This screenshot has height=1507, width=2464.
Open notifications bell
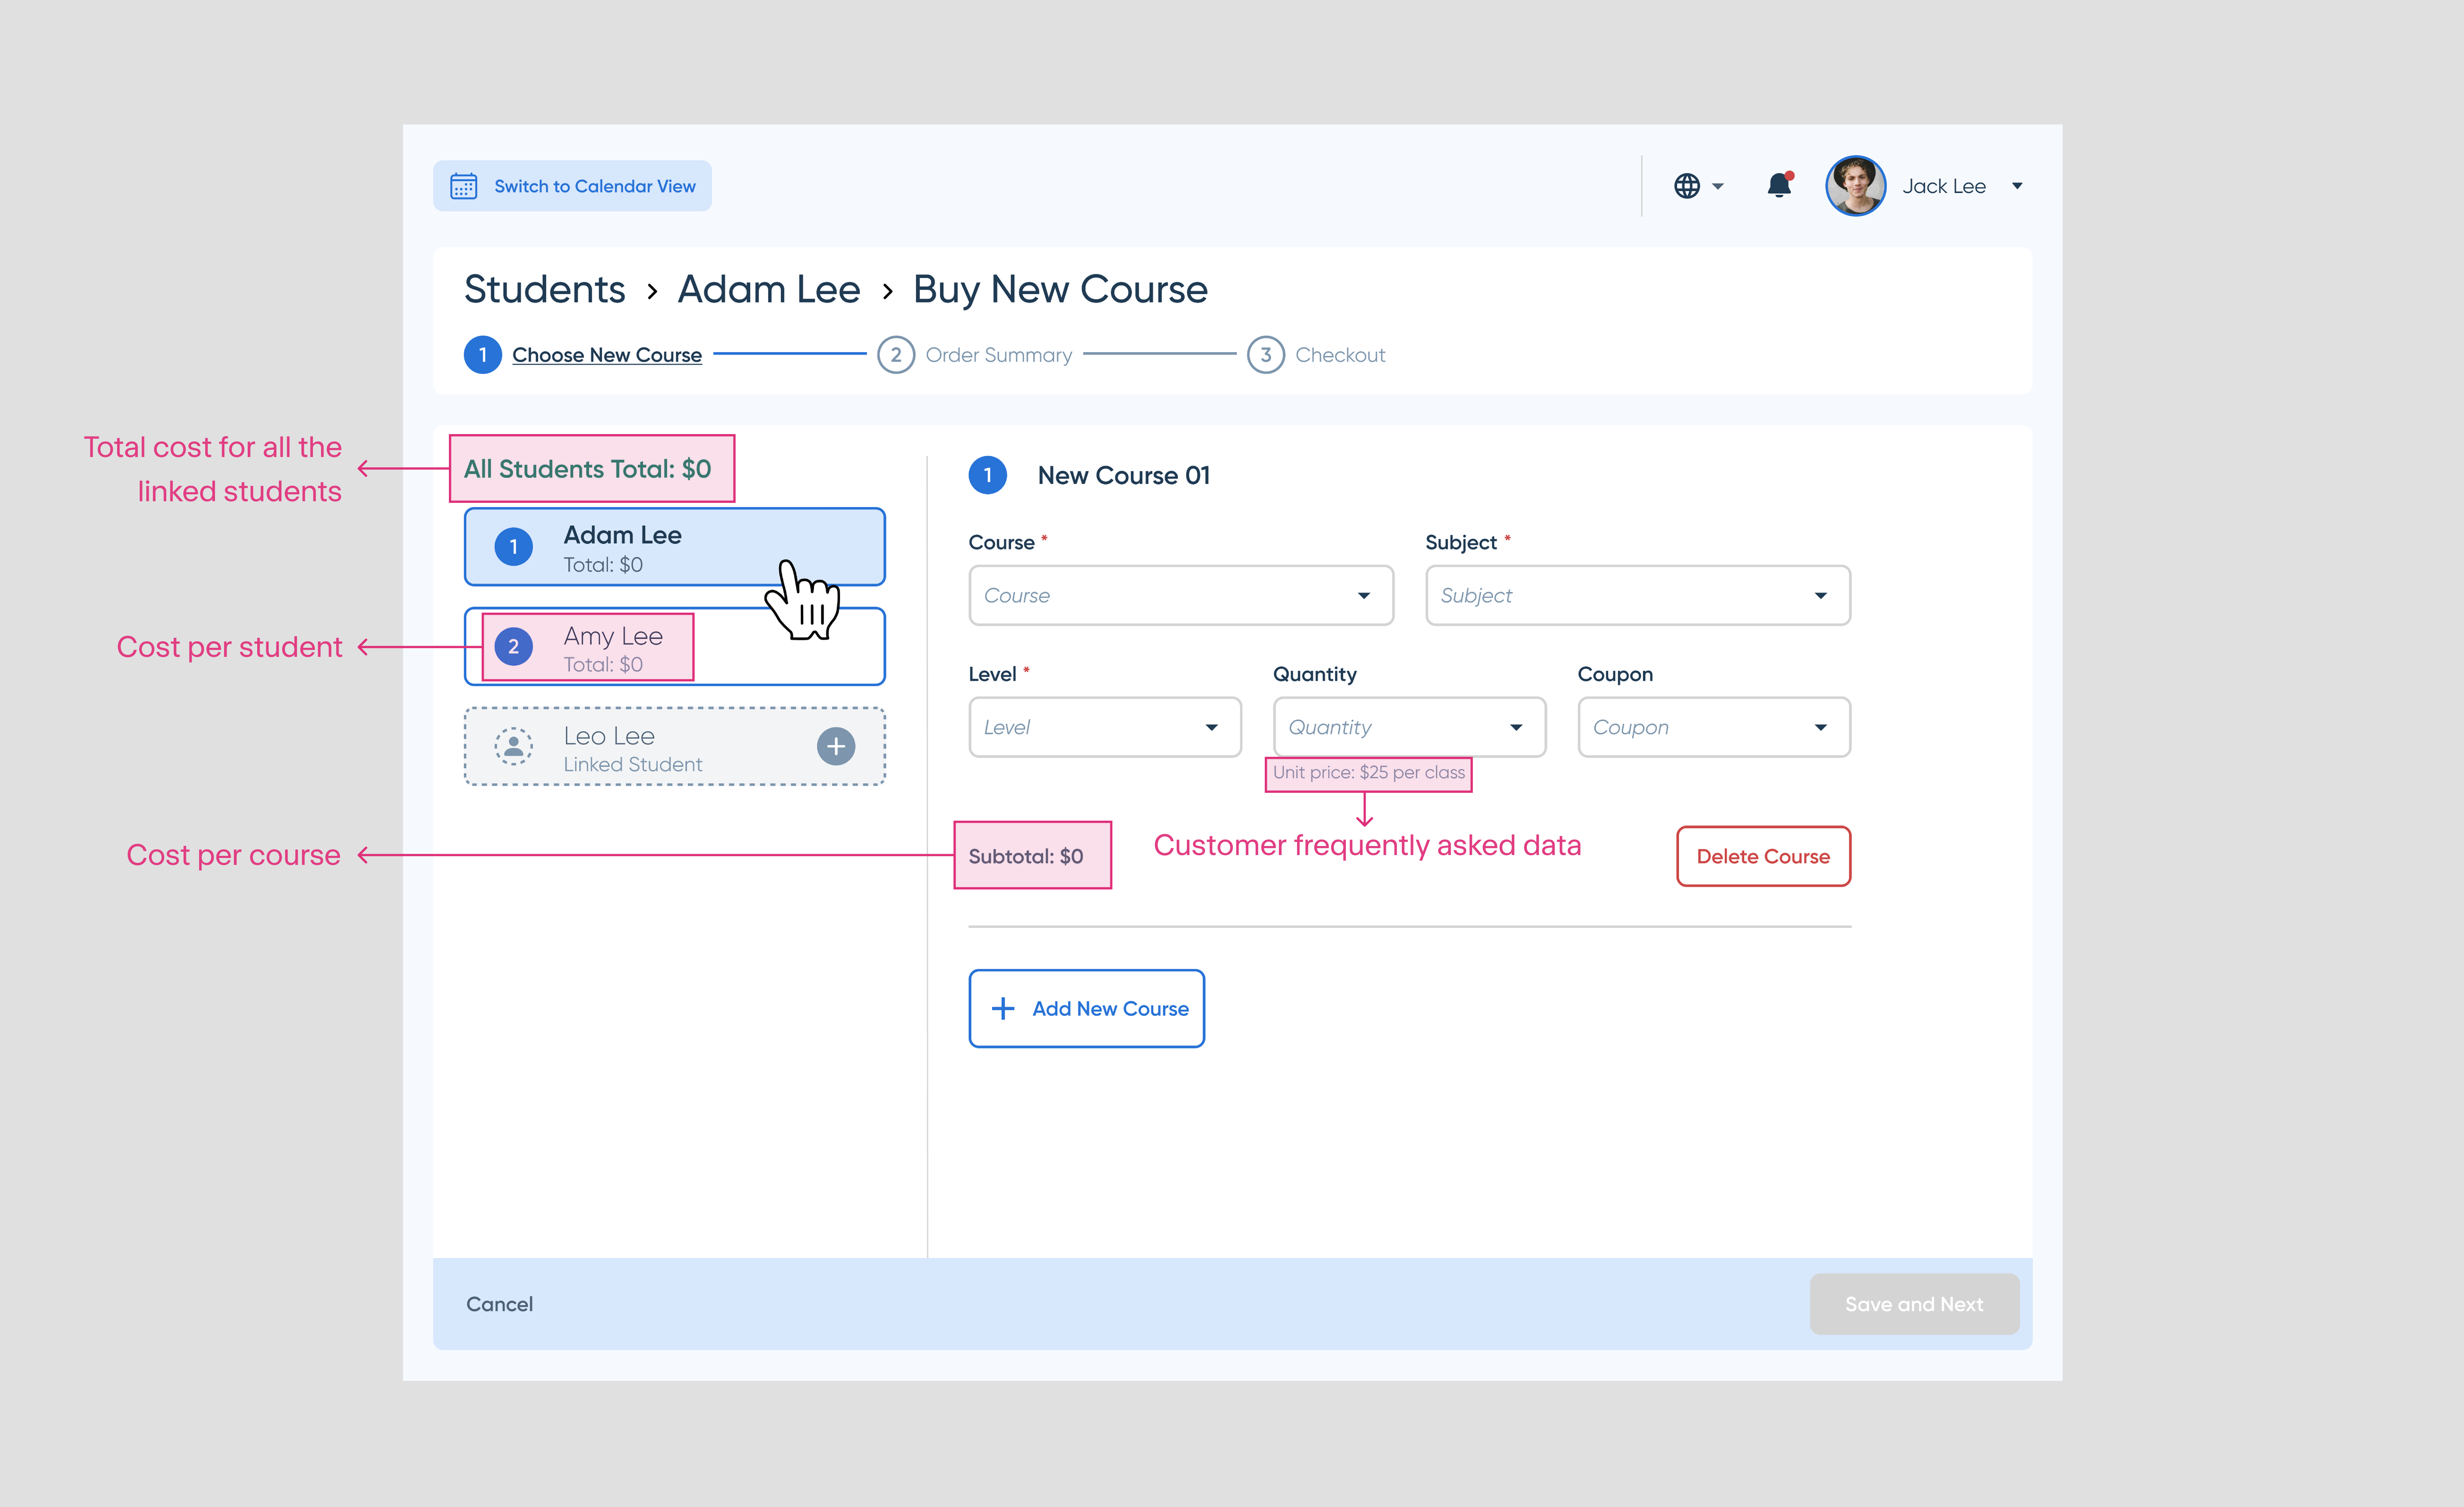click(x=1779, y=185)
